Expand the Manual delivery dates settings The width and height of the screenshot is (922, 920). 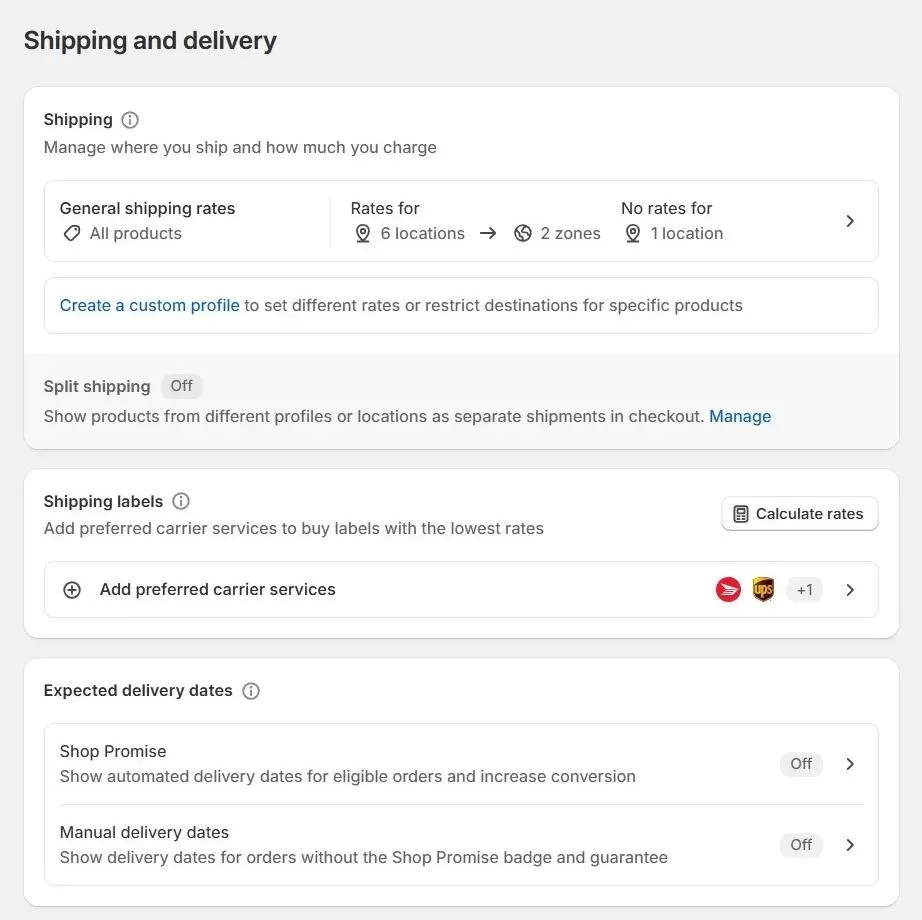click(850, 844)
